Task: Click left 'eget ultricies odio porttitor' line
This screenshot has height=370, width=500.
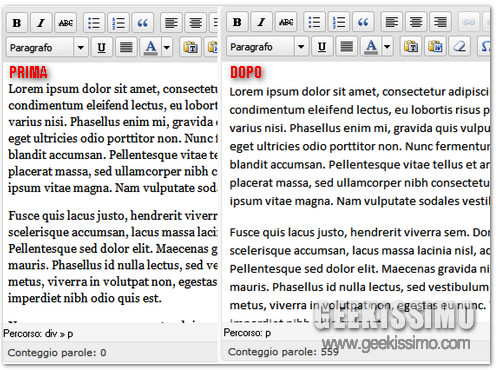Action: tap(113, 139)
